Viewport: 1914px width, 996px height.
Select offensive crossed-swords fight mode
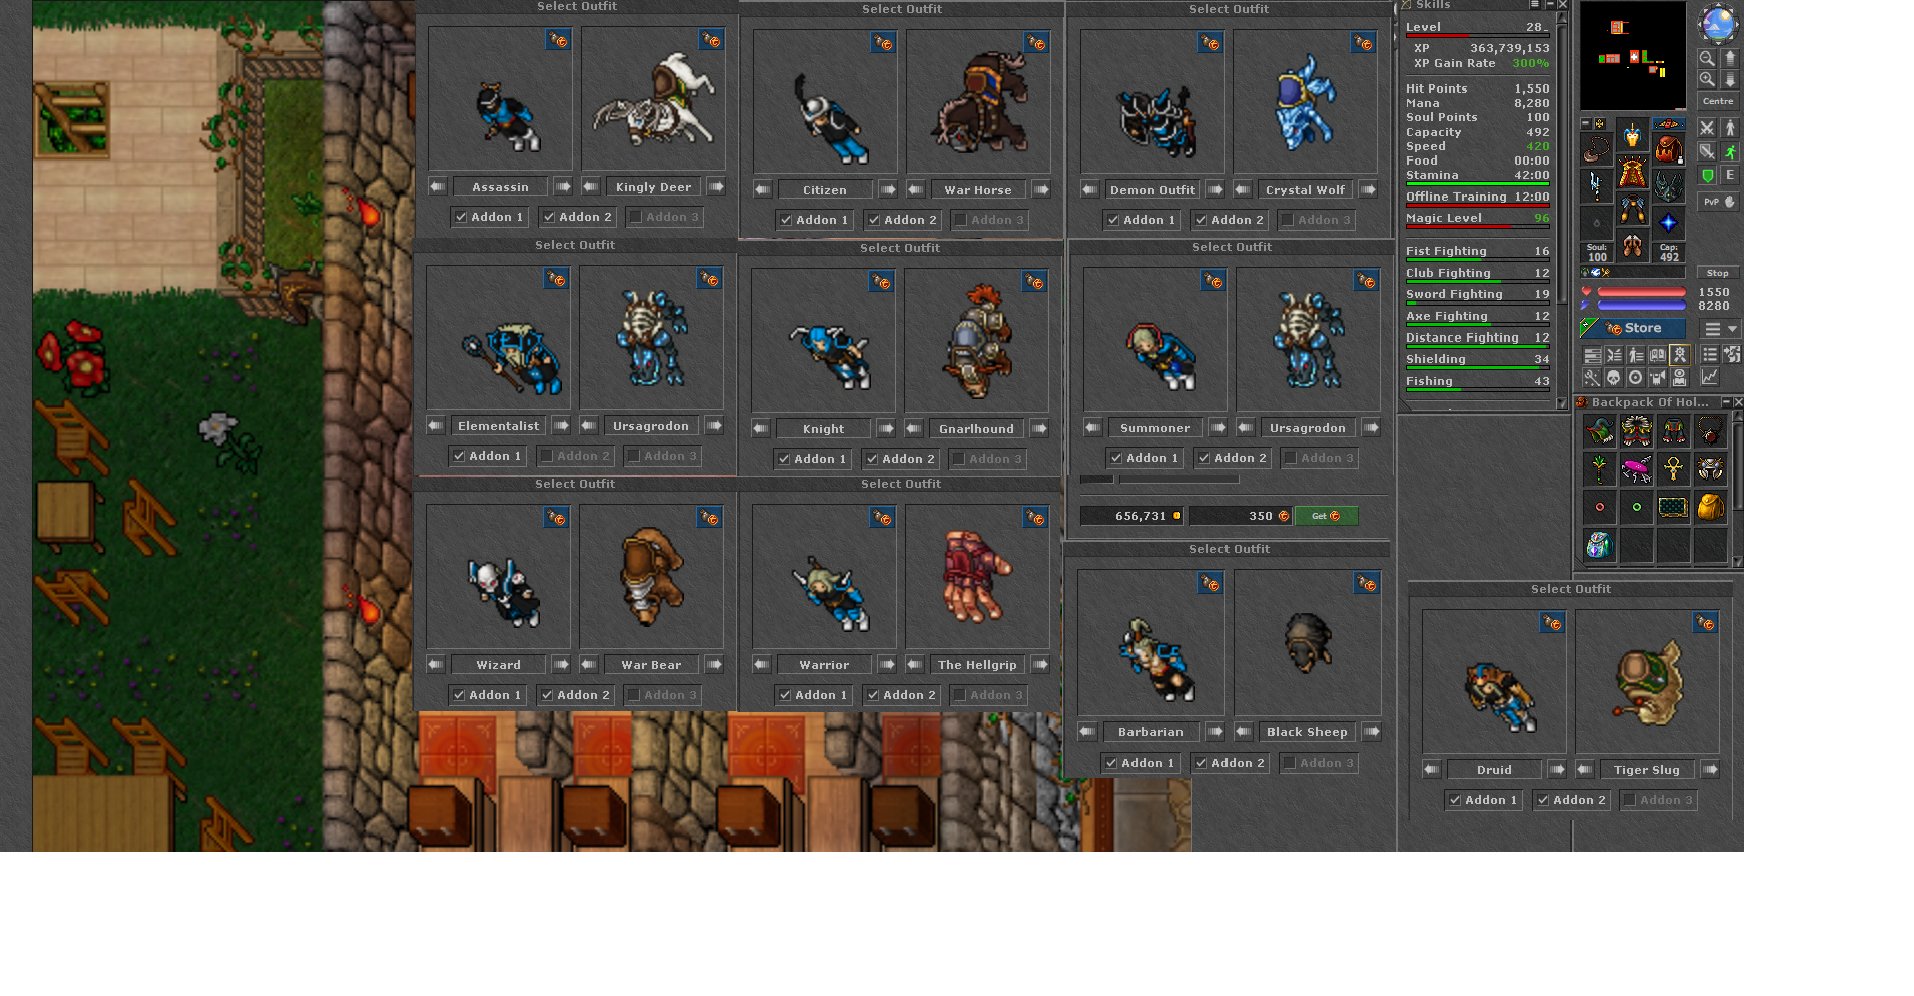click(x=1707, y=128)
